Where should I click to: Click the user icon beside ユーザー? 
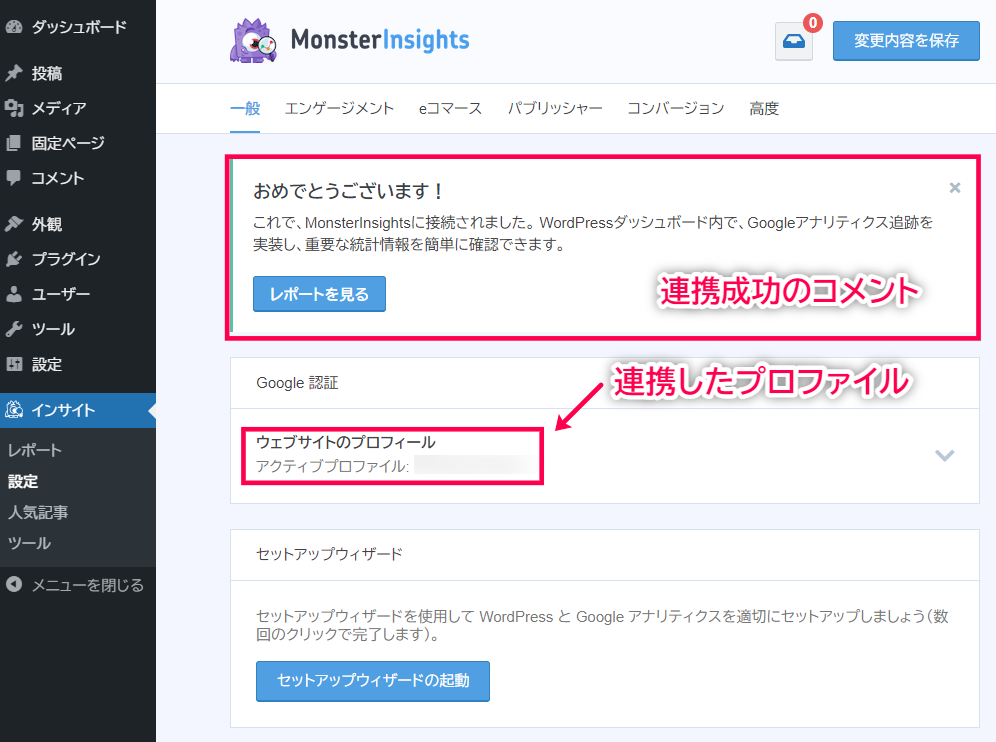tap(14, 294)
